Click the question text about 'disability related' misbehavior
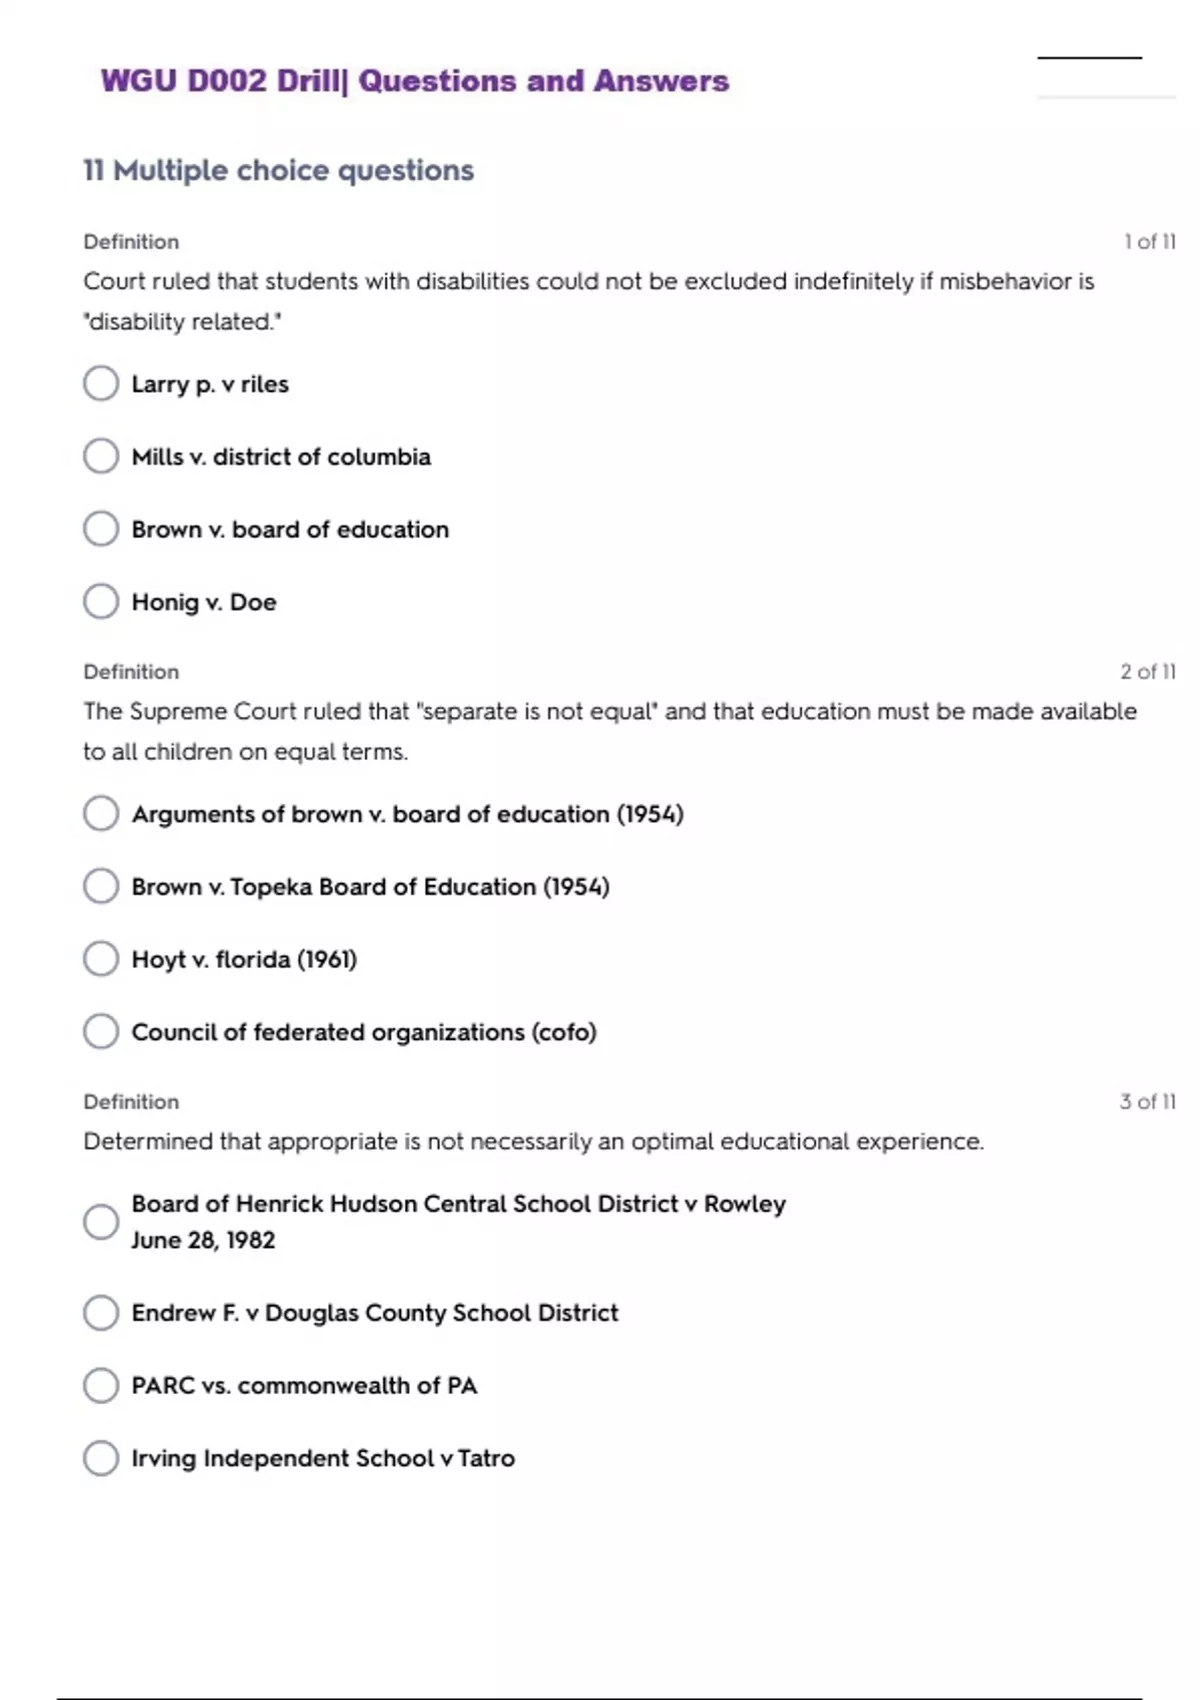The height and width of the screenshot is (1700, 1200). (x=588, y=300)
